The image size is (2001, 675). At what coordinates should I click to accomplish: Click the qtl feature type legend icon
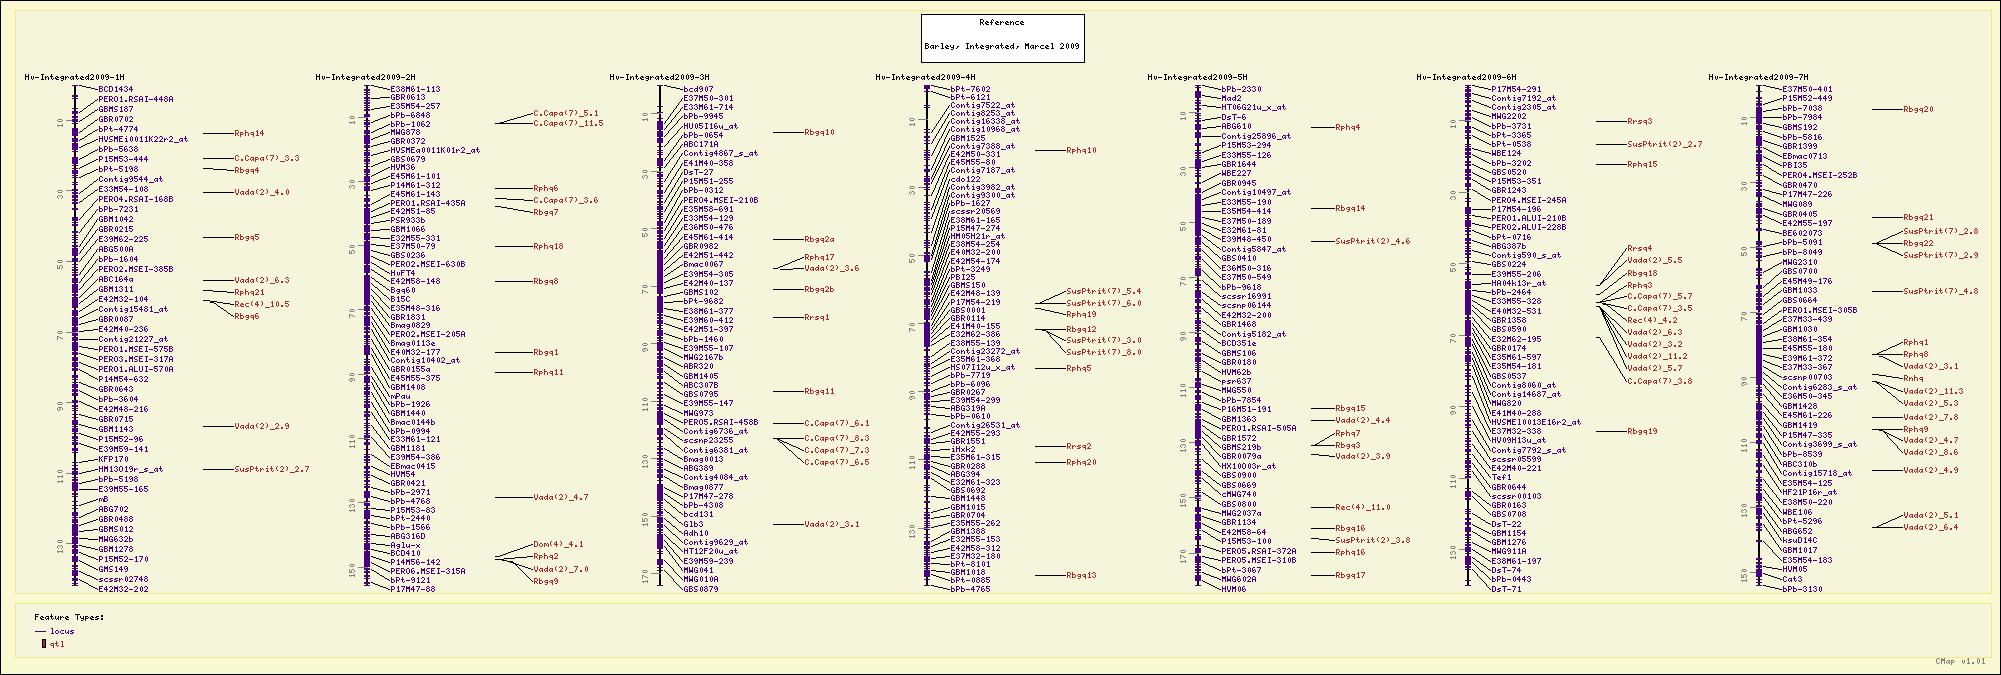(43, 644)
